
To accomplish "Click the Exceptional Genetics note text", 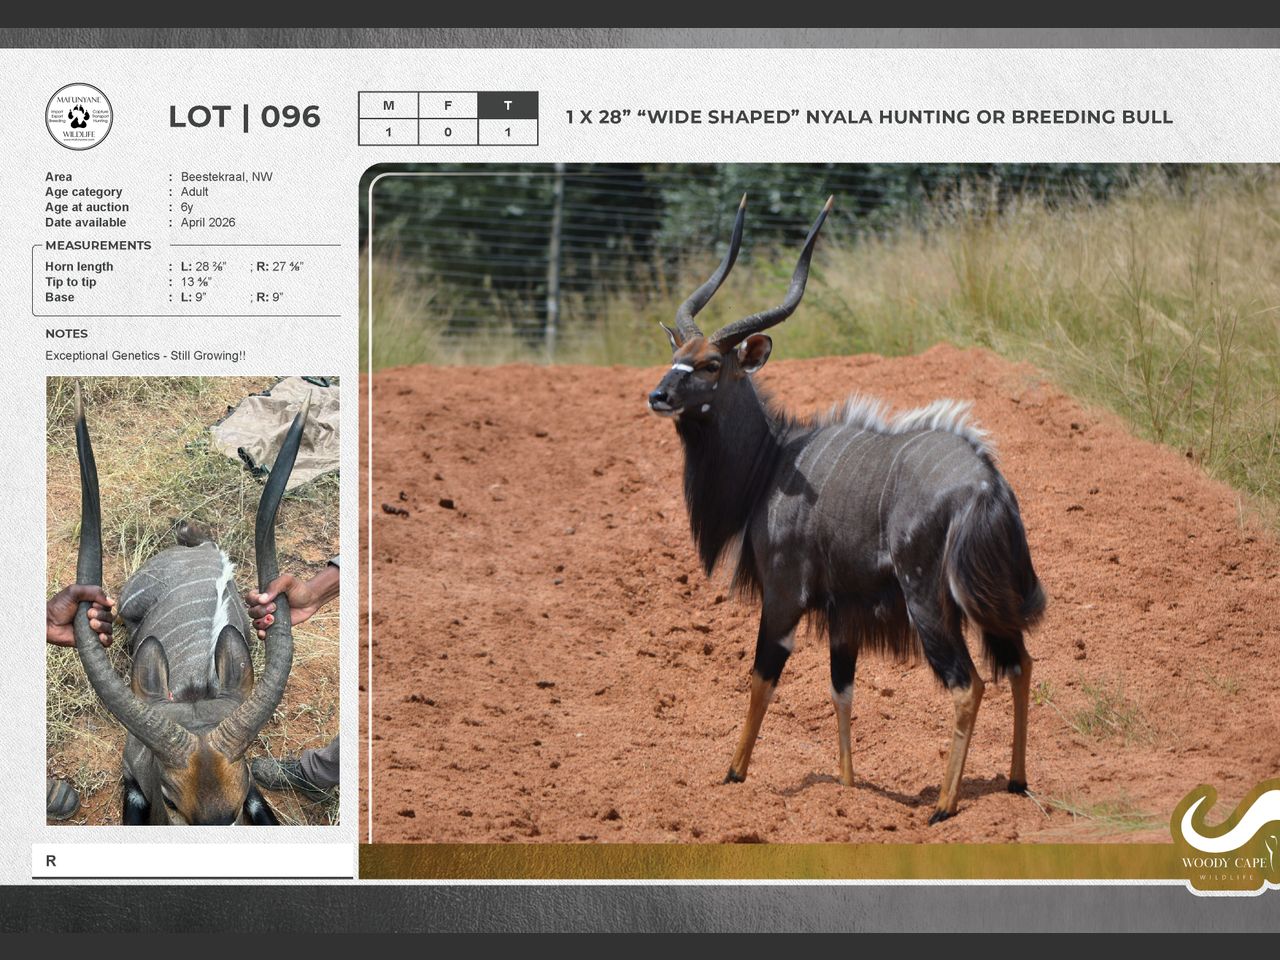I will [x=145, y=356].
